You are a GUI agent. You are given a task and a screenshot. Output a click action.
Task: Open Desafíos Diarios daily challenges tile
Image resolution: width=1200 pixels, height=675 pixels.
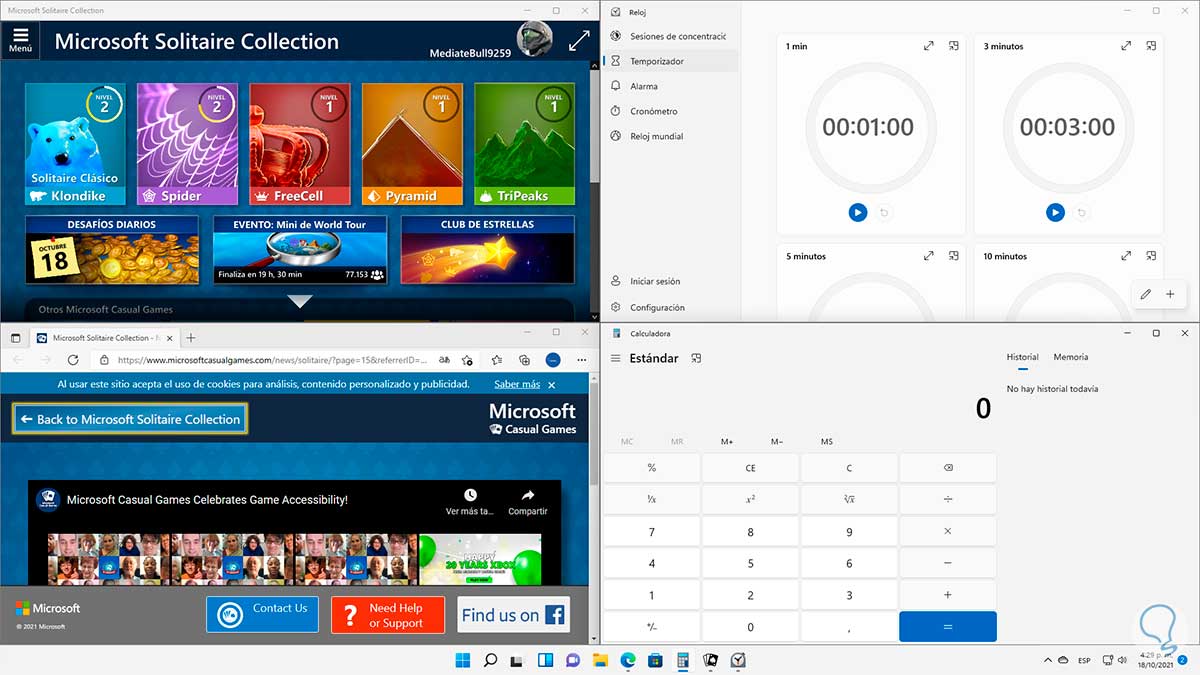point(111,250)
